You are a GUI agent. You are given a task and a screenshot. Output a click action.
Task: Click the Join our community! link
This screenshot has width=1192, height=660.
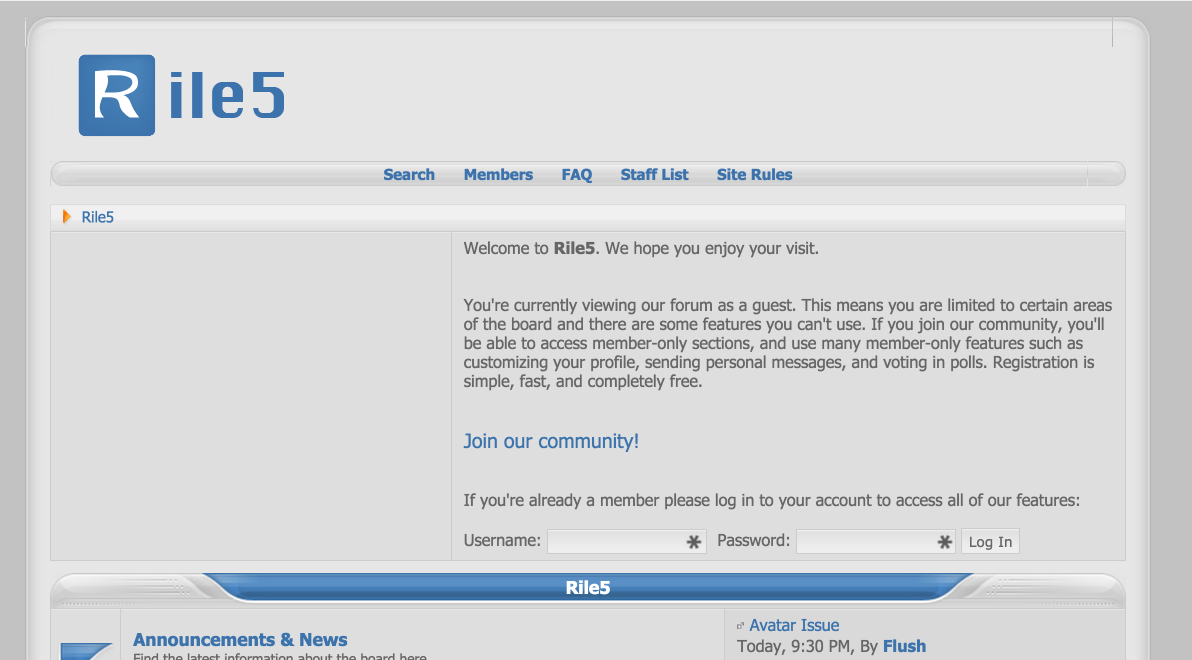coord(551,441)
